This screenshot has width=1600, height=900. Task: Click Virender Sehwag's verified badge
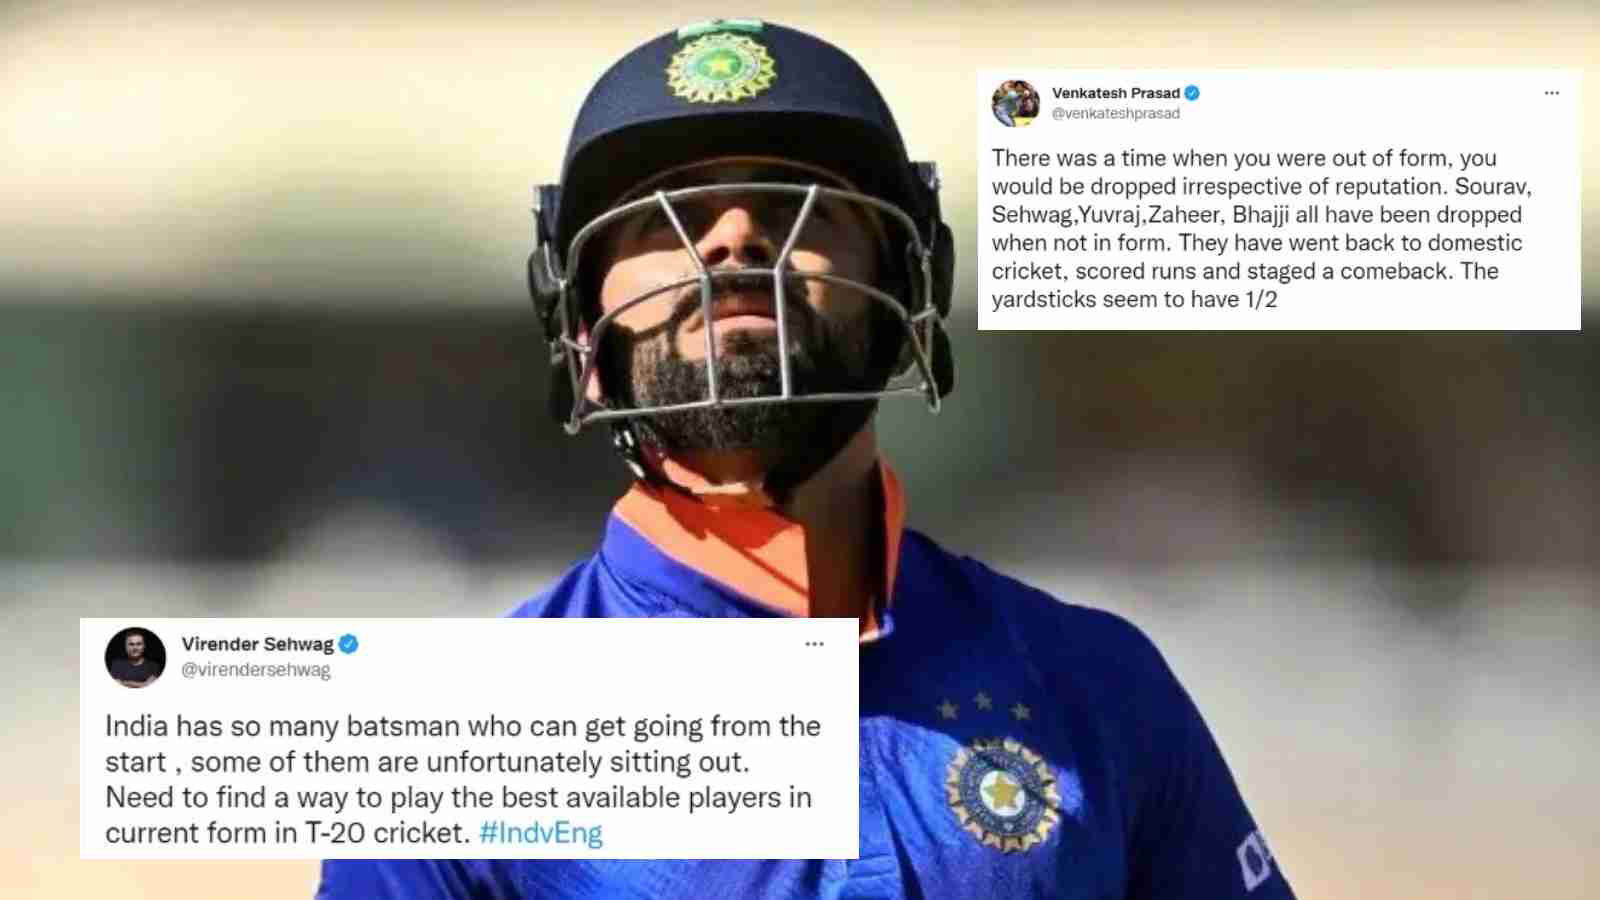349,644
